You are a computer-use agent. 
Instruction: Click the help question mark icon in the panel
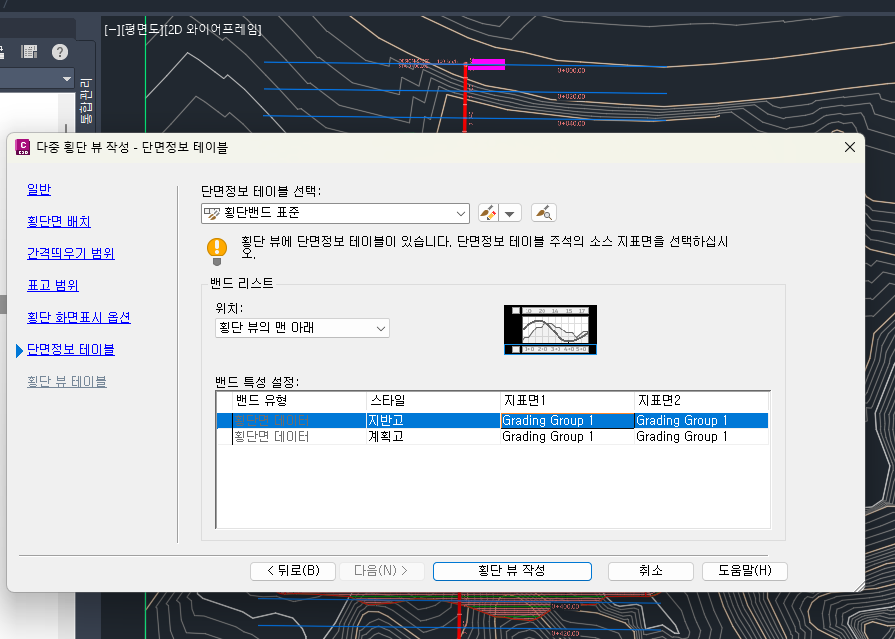[x=60, y=52]
